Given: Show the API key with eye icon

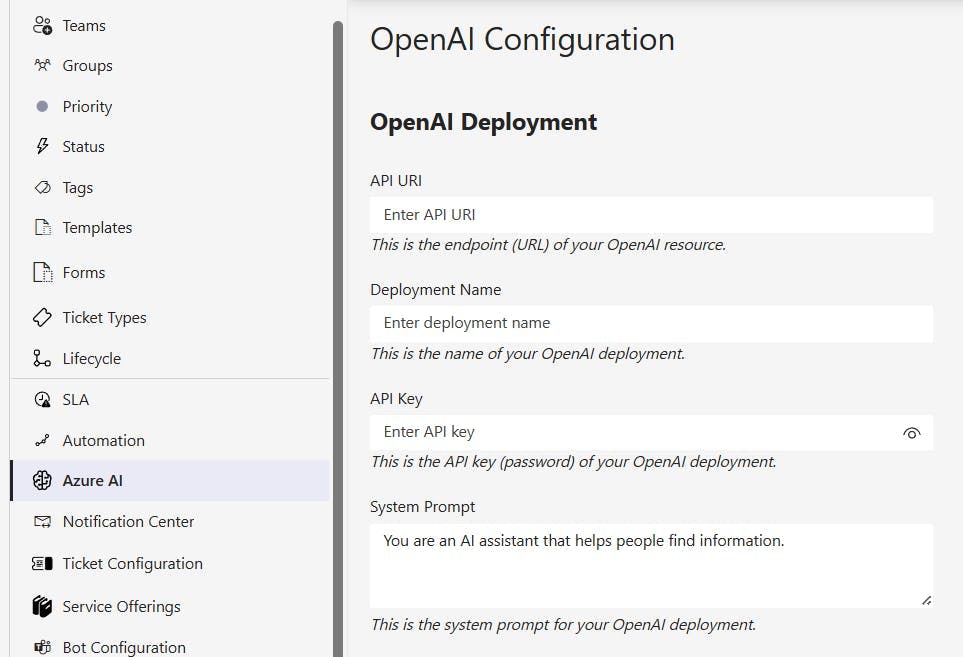Looking at the screenshot, I should pyautogui.click(x=911, y=433).
